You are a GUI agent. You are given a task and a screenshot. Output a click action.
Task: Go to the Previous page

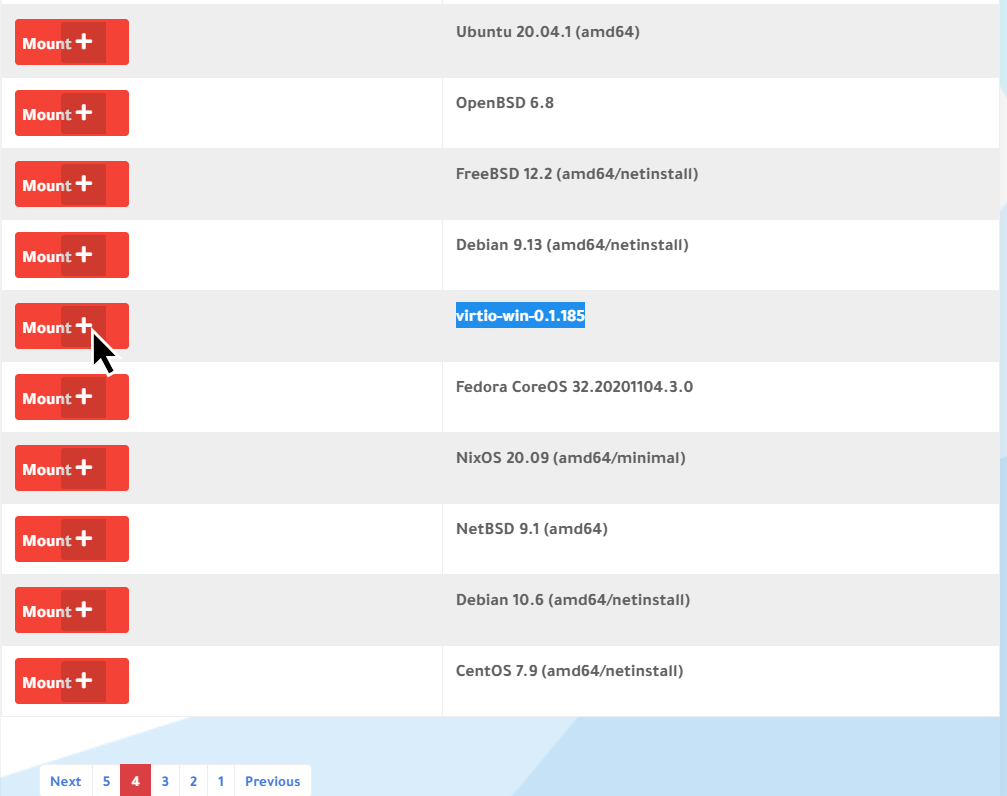[272, 781]
